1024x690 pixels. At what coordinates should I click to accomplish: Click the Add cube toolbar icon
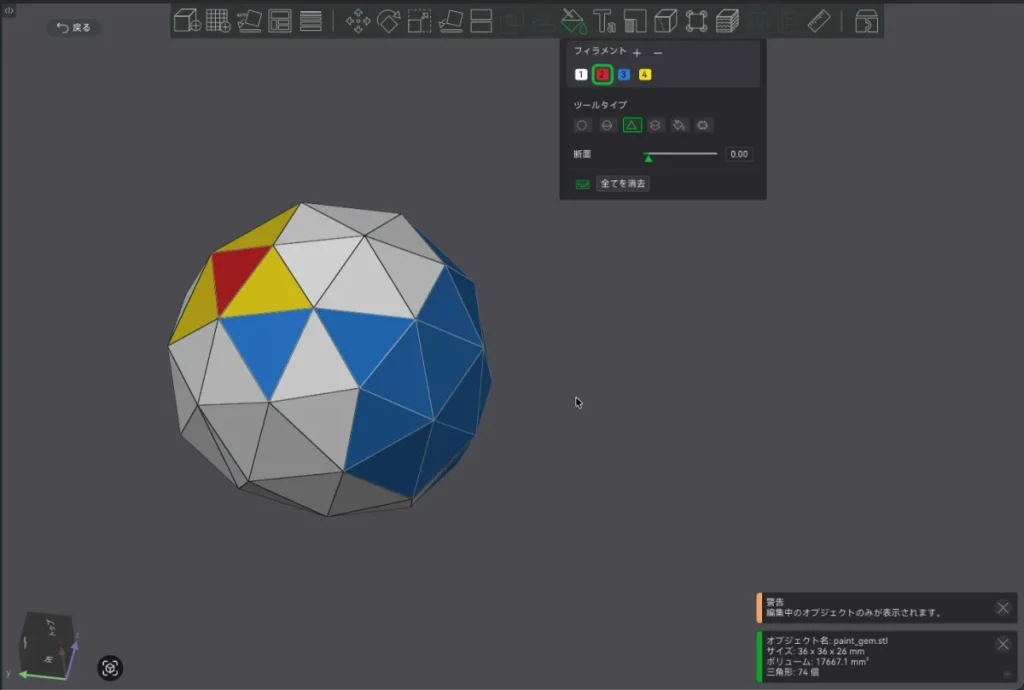(x=187, y=21)
